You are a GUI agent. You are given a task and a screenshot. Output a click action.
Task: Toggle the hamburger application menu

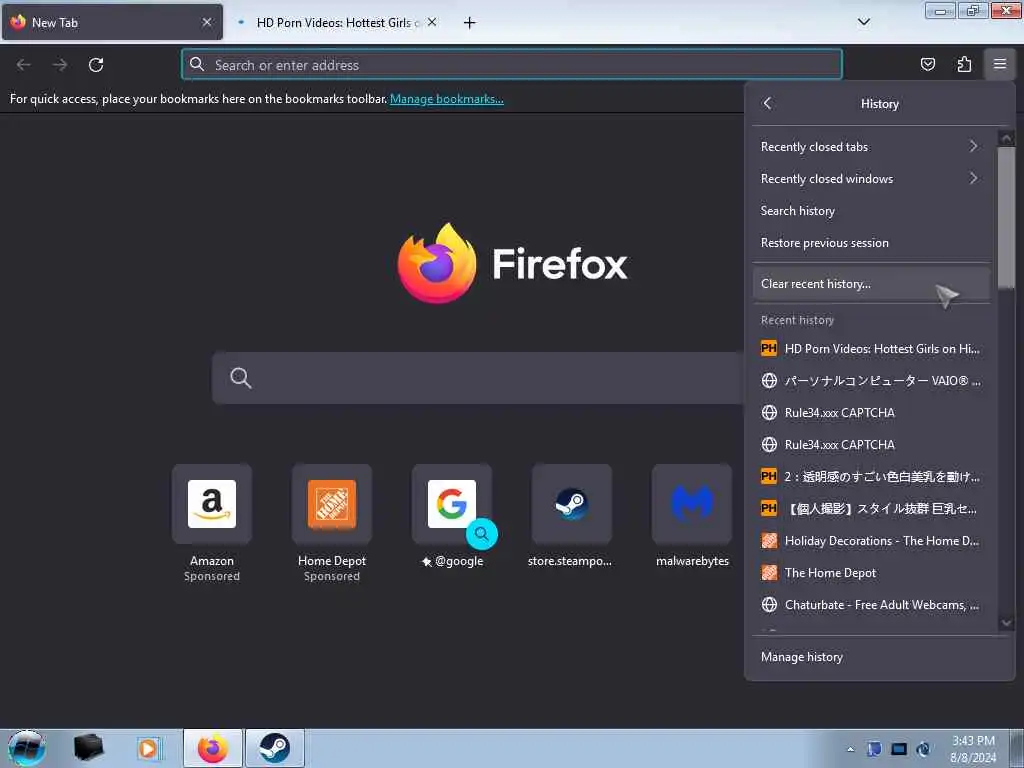coord(1000,64)
